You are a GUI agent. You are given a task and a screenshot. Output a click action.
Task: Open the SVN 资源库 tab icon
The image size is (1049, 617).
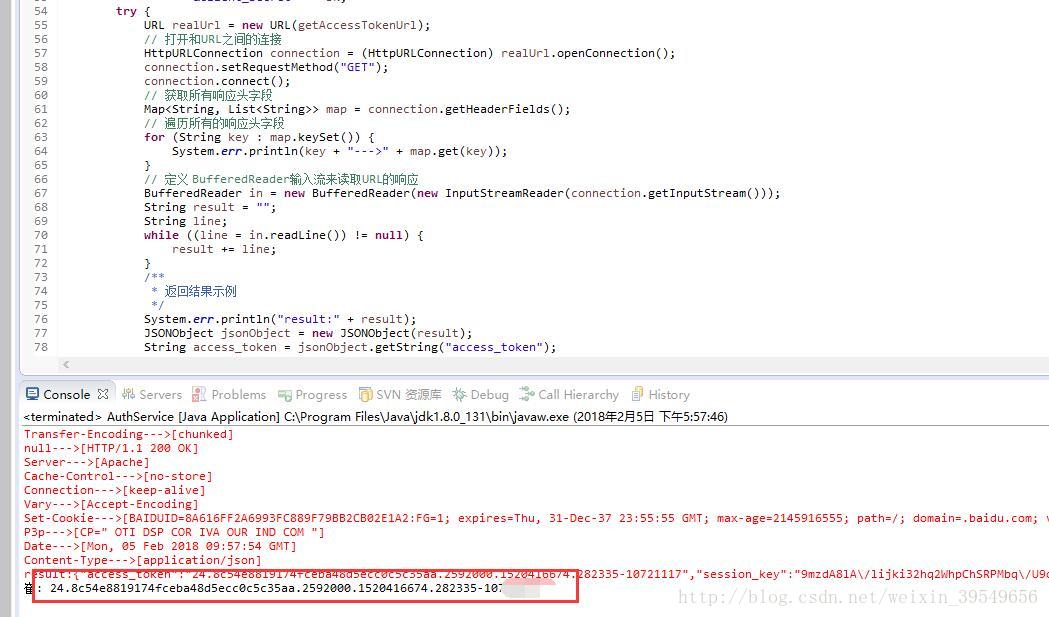pyautogui.click(x=365, y=394)
